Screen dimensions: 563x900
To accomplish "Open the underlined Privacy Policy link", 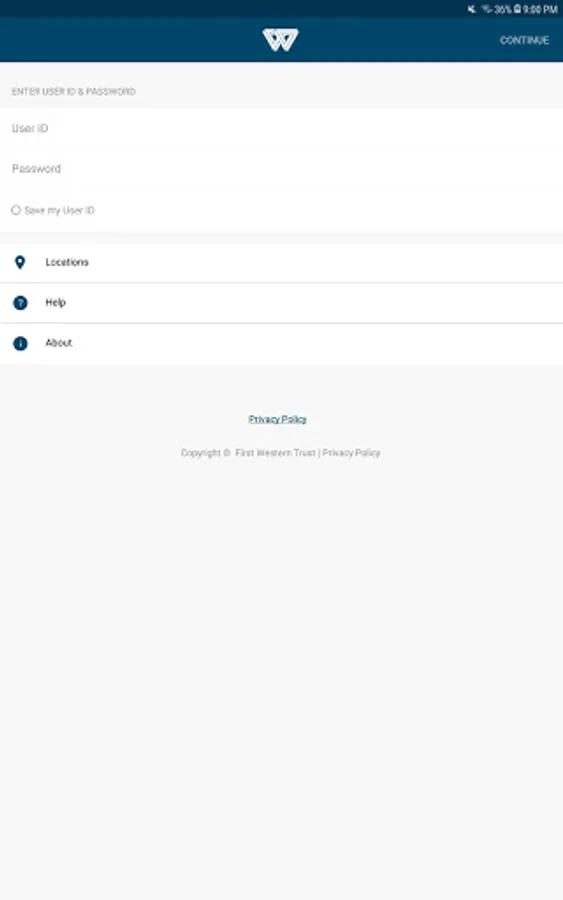I will click(277, 419).
